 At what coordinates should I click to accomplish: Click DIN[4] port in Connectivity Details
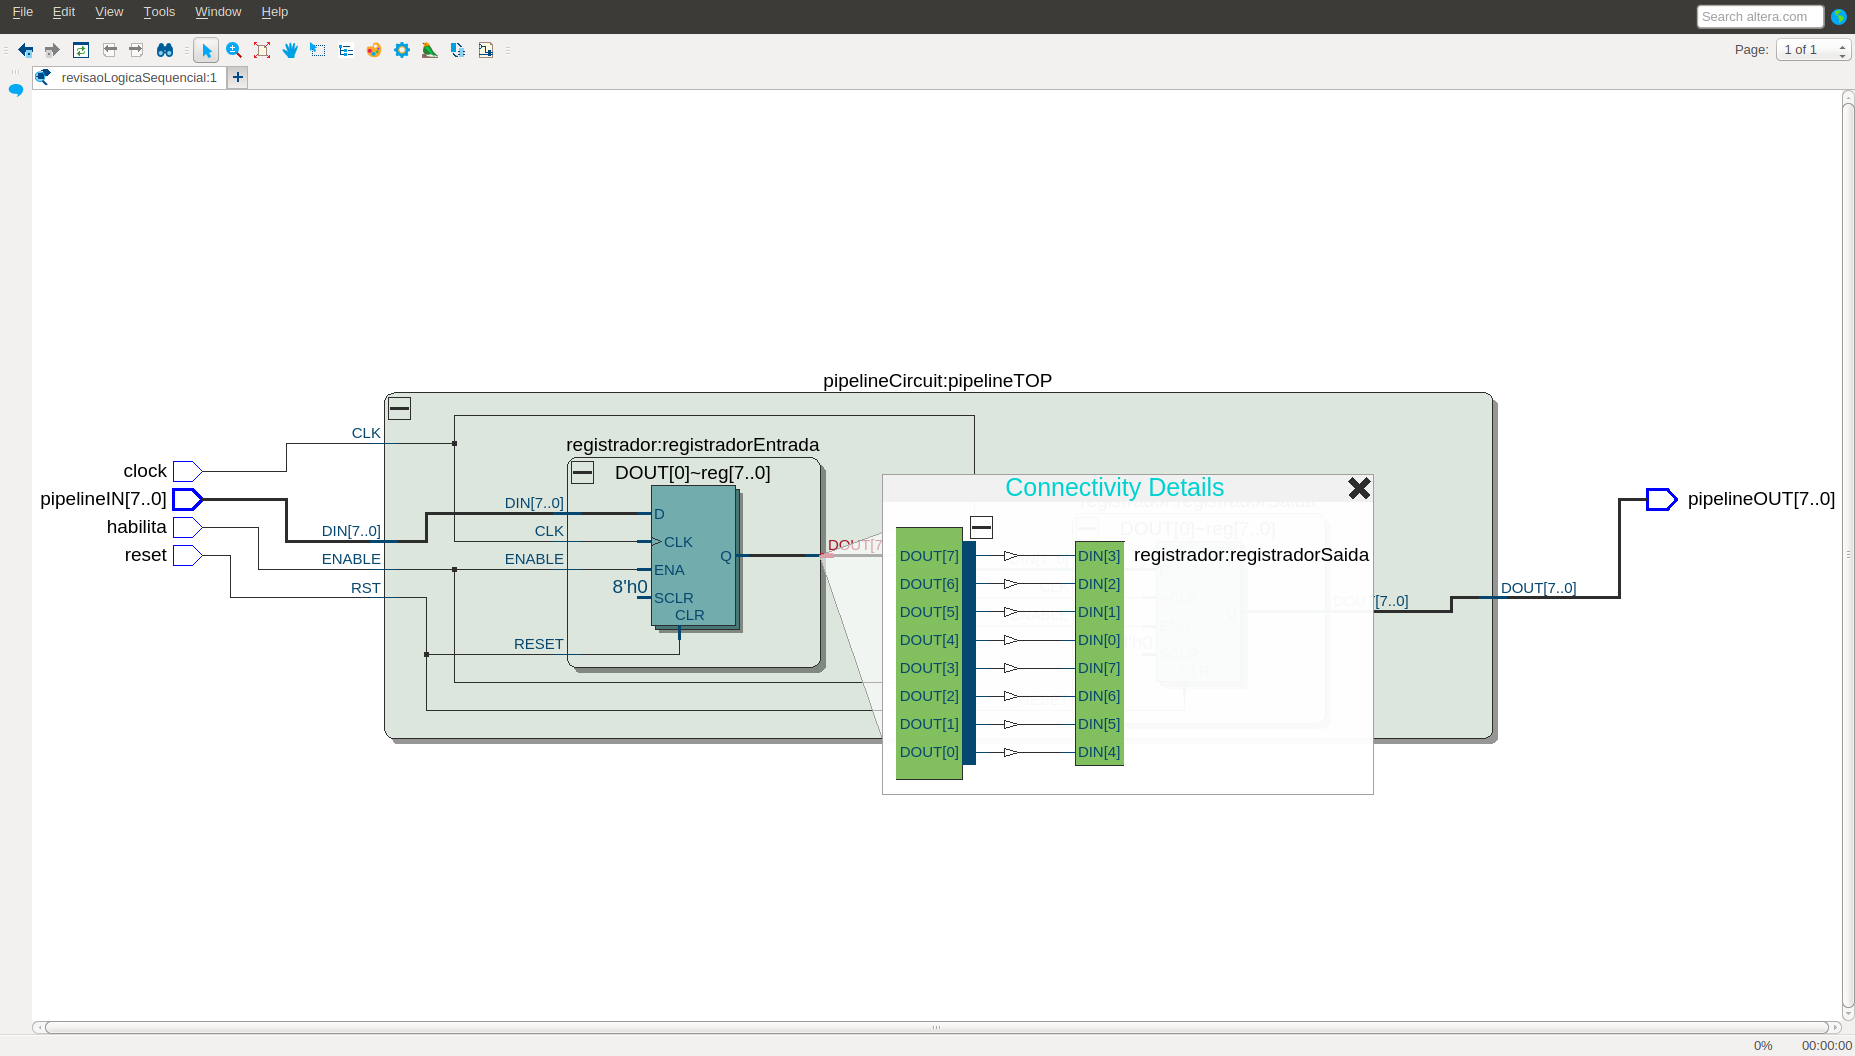point(1099,752)
